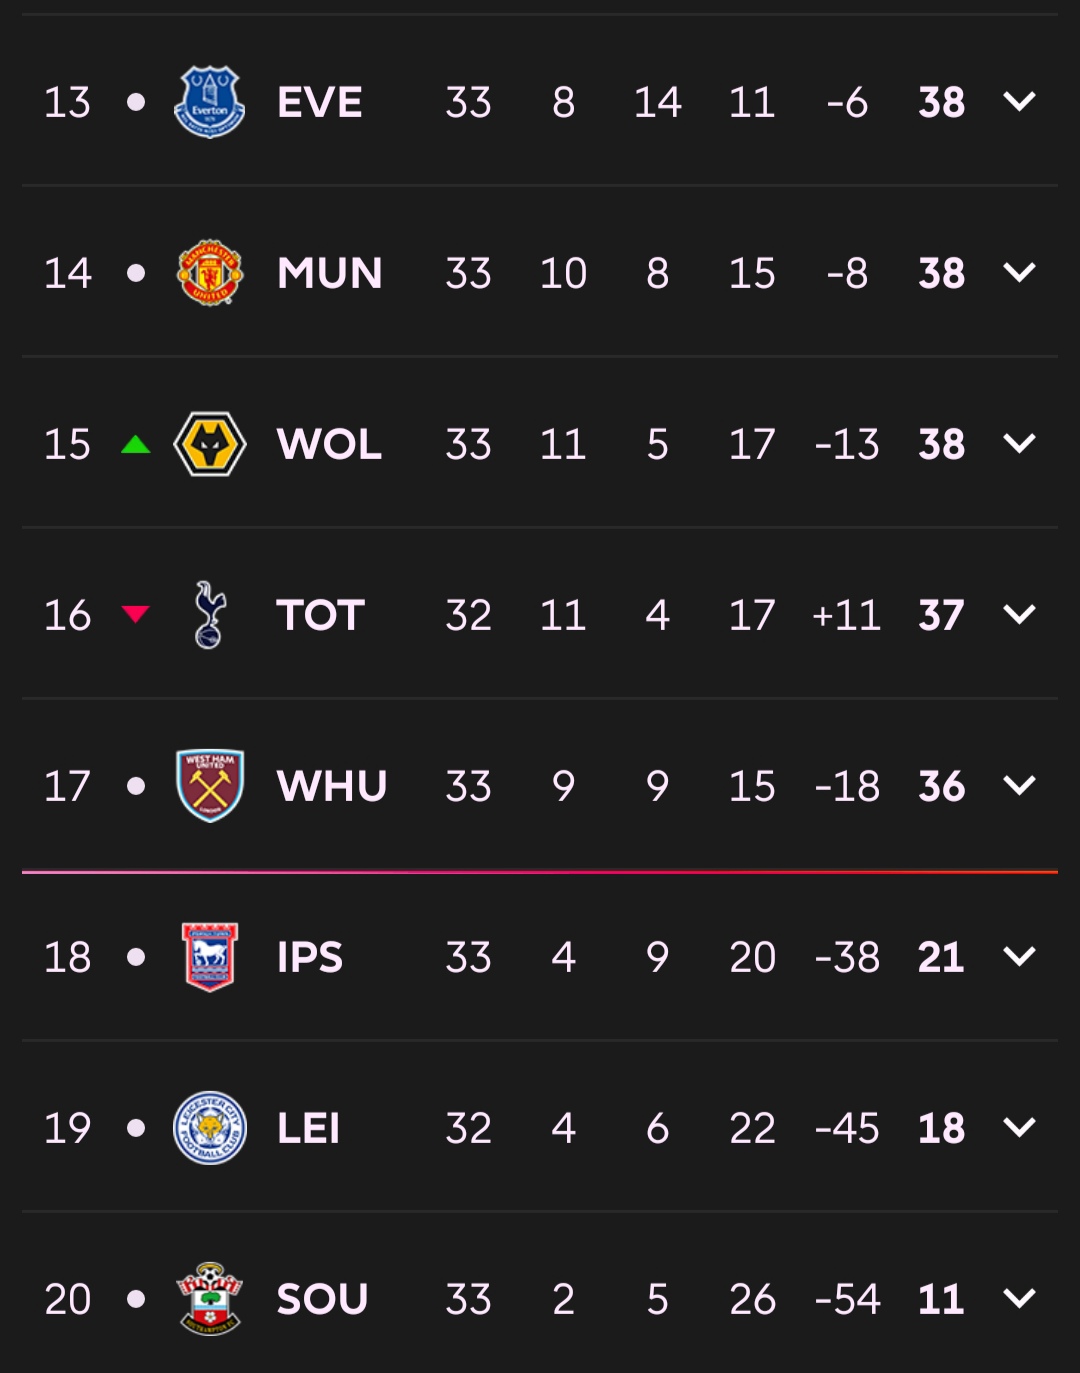The image size is (1080, 1373).
Task: Expand the MUN row chevron
Action: click(1019, 273)
